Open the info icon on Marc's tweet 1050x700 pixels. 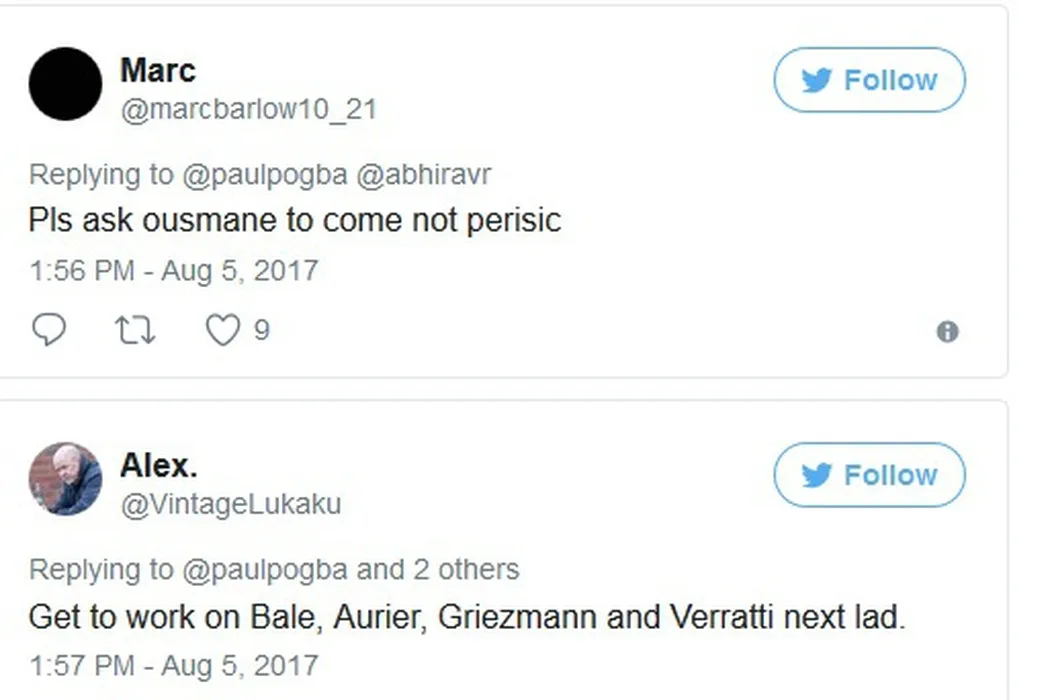(947, 332)
